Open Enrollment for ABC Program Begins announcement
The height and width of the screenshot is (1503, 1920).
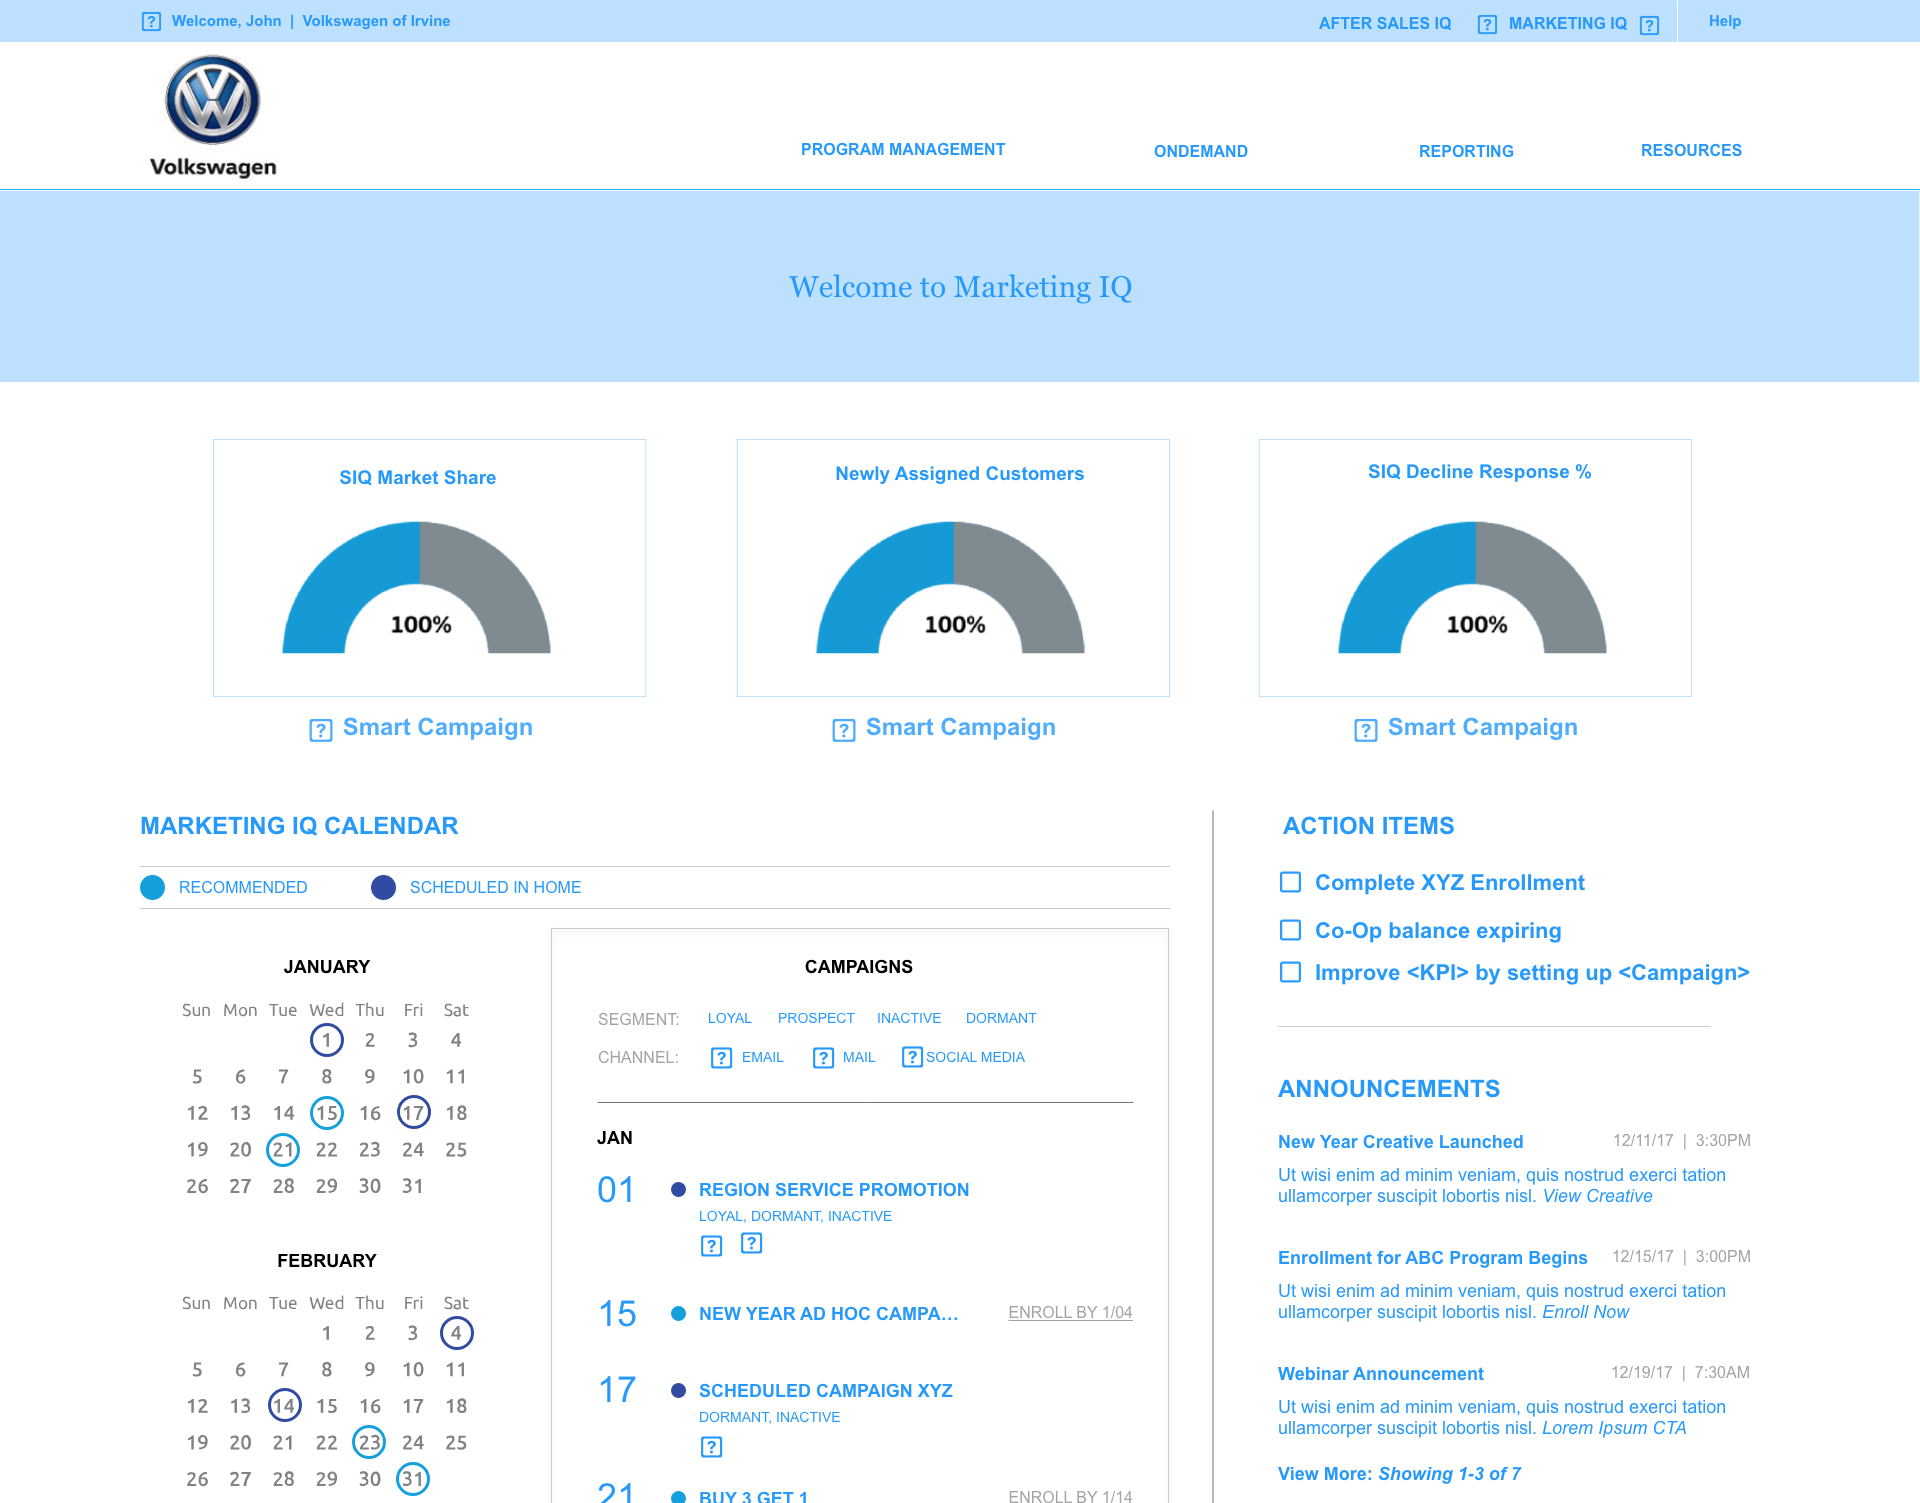coord(1432,1258)
